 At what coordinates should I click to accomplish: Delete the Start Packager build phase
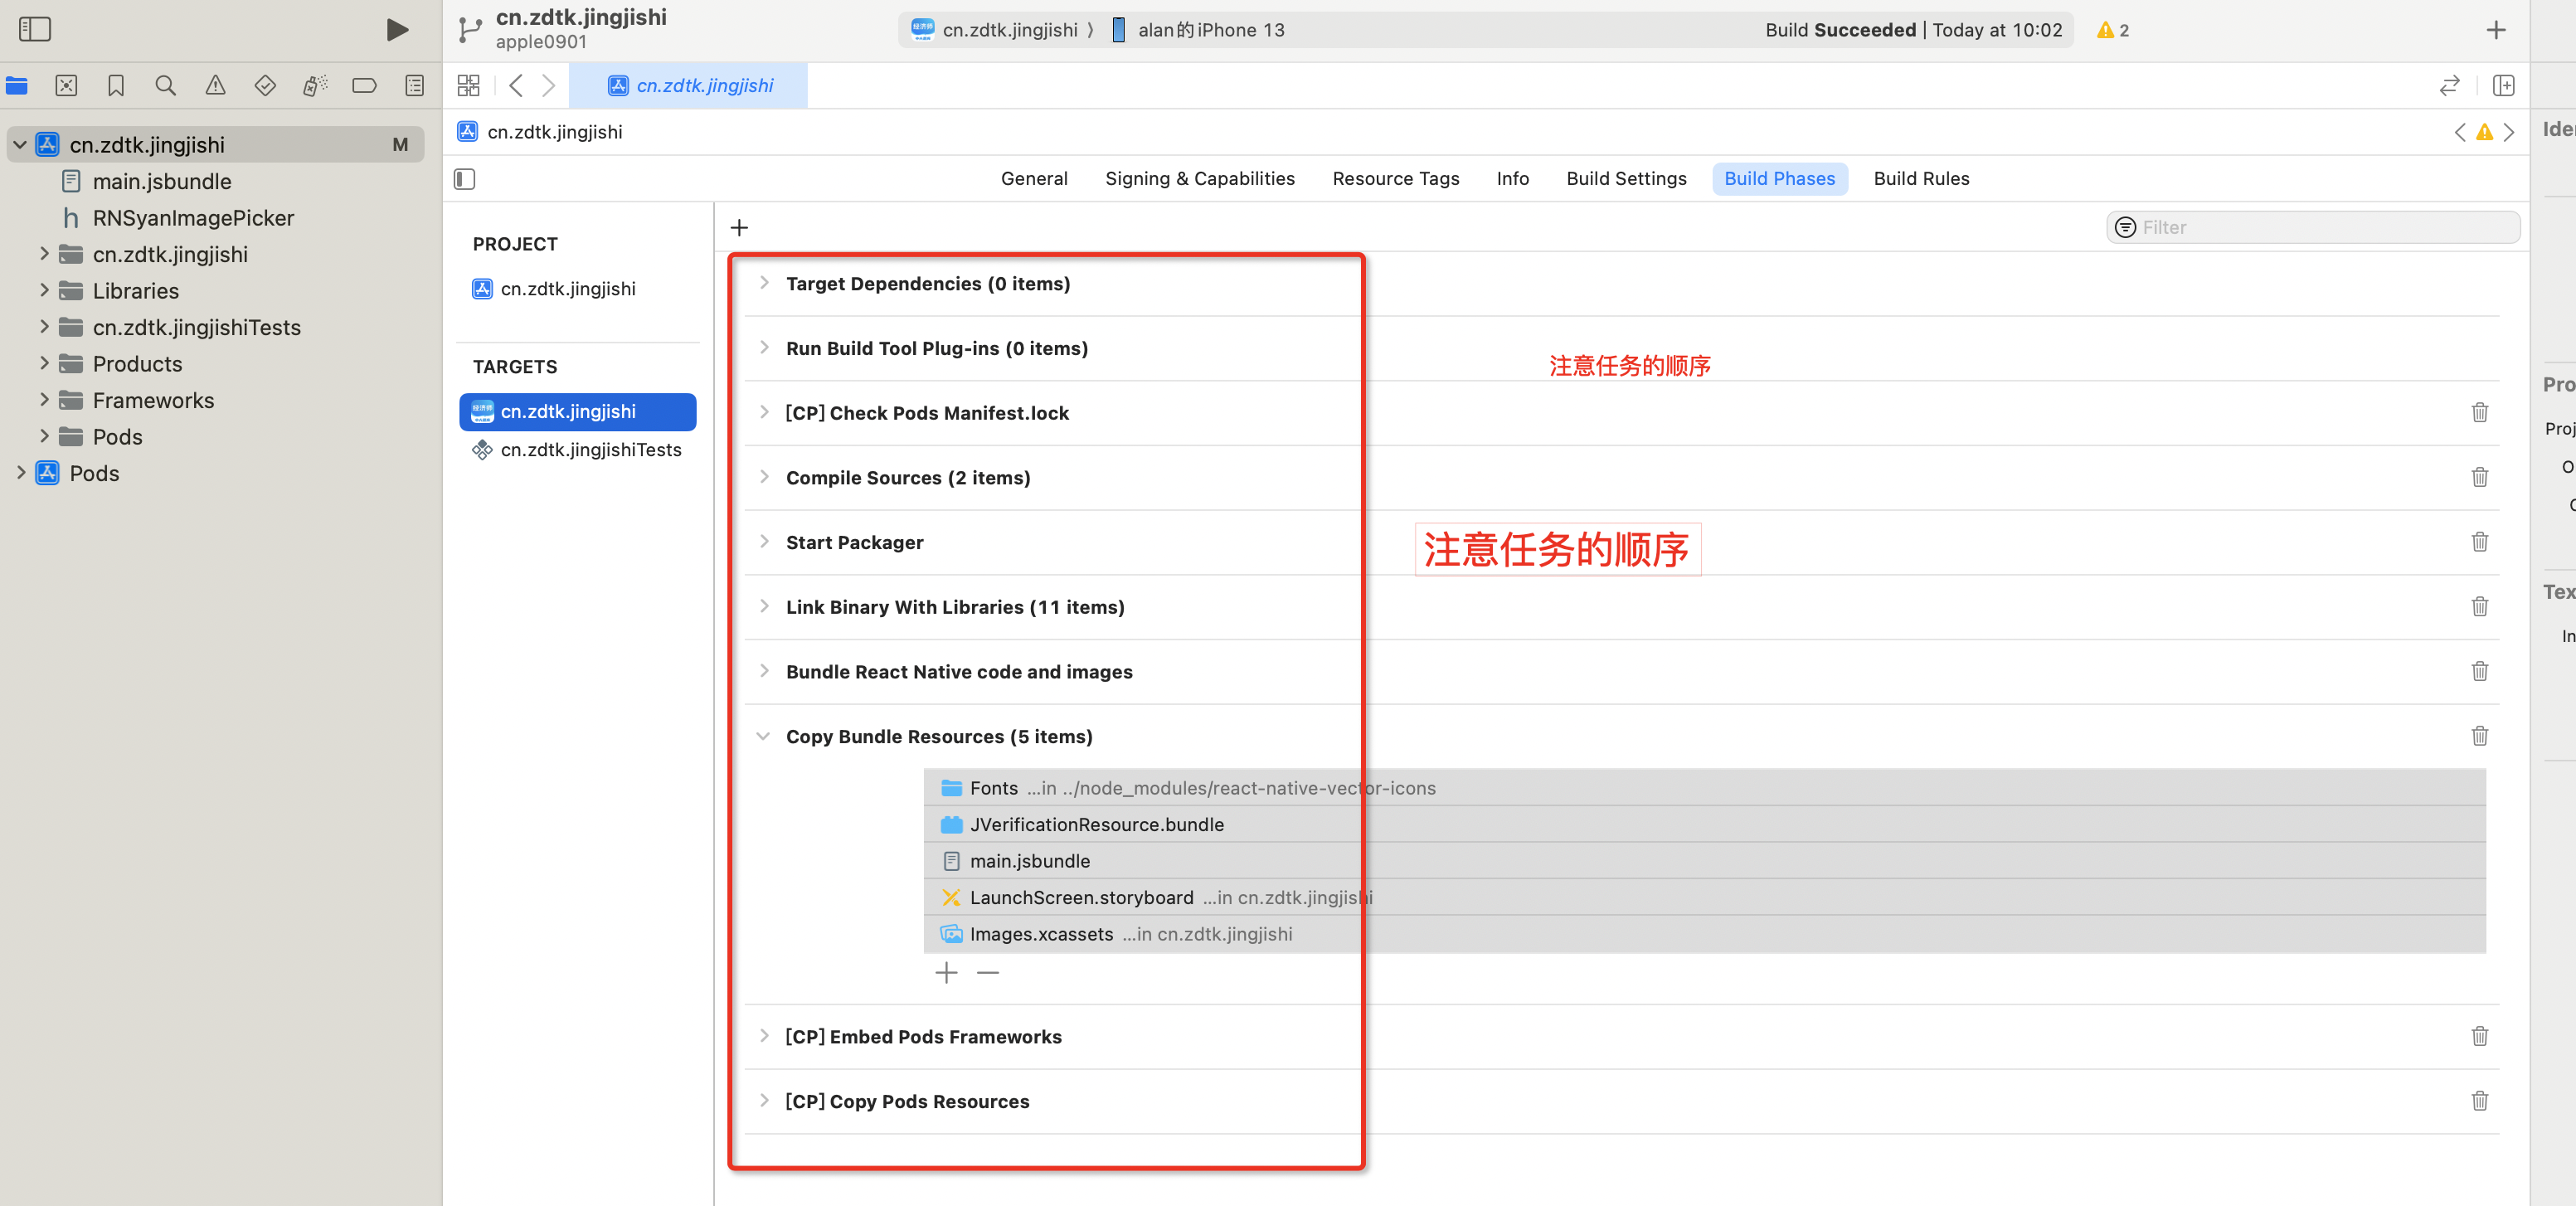pos(2479,542)
